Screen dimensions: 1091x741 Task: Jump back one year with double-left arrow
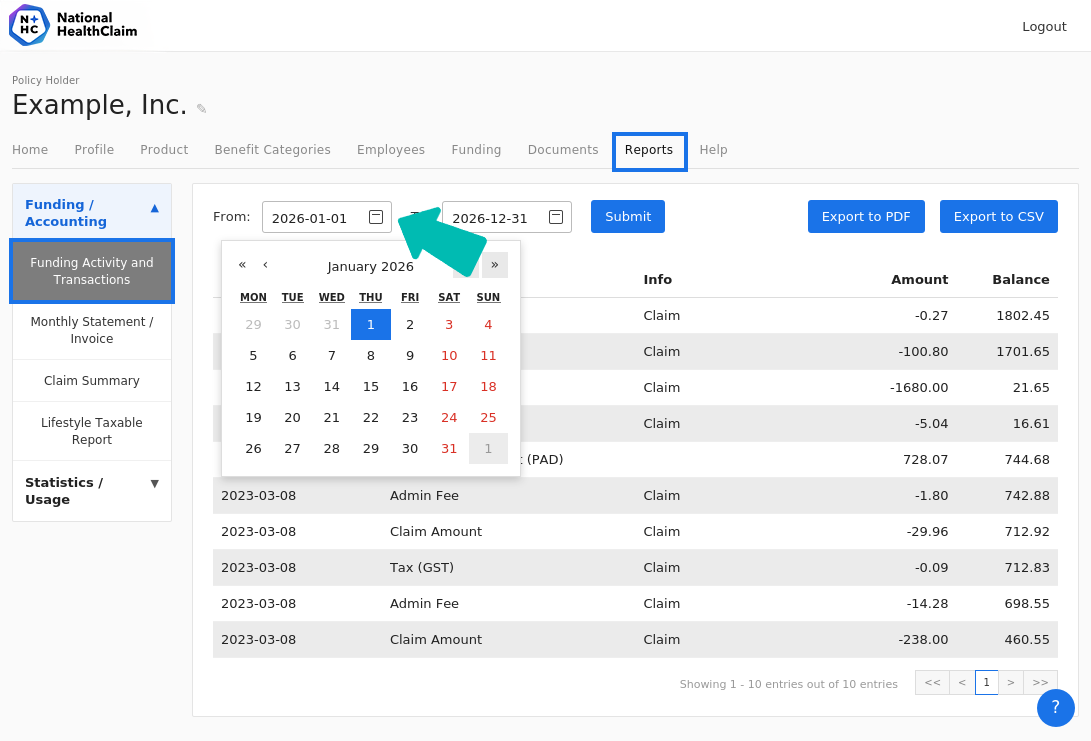coord(242,264)
